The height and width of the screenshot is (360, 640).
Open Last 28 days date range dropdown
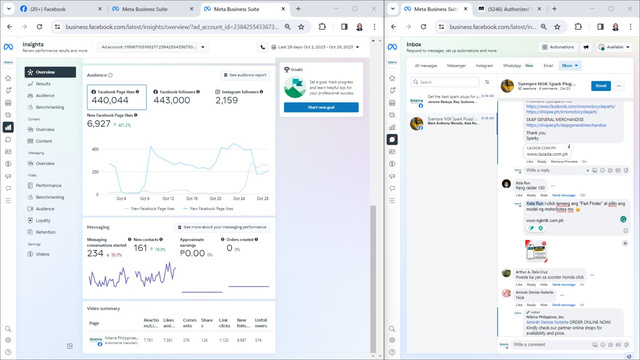point(316,47)
